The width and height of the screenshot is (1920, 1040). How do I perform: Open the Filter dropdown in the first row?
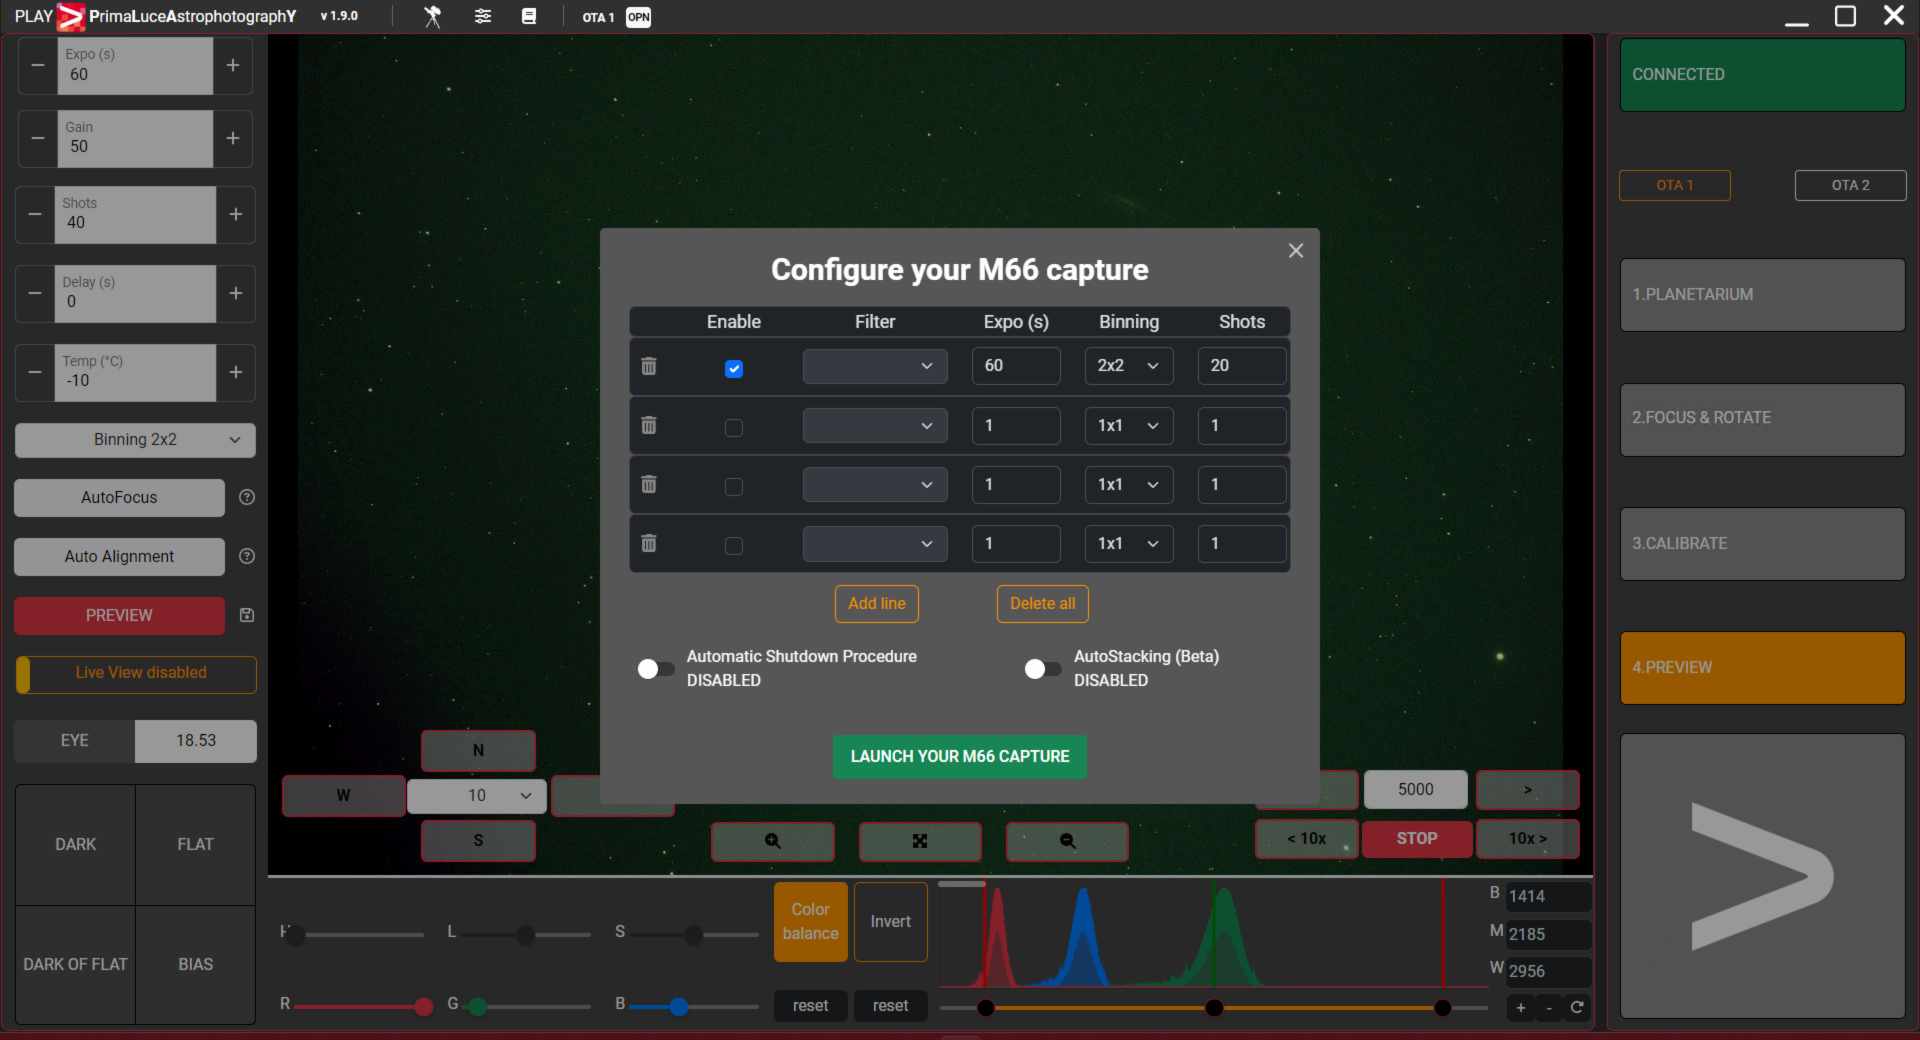874,366
